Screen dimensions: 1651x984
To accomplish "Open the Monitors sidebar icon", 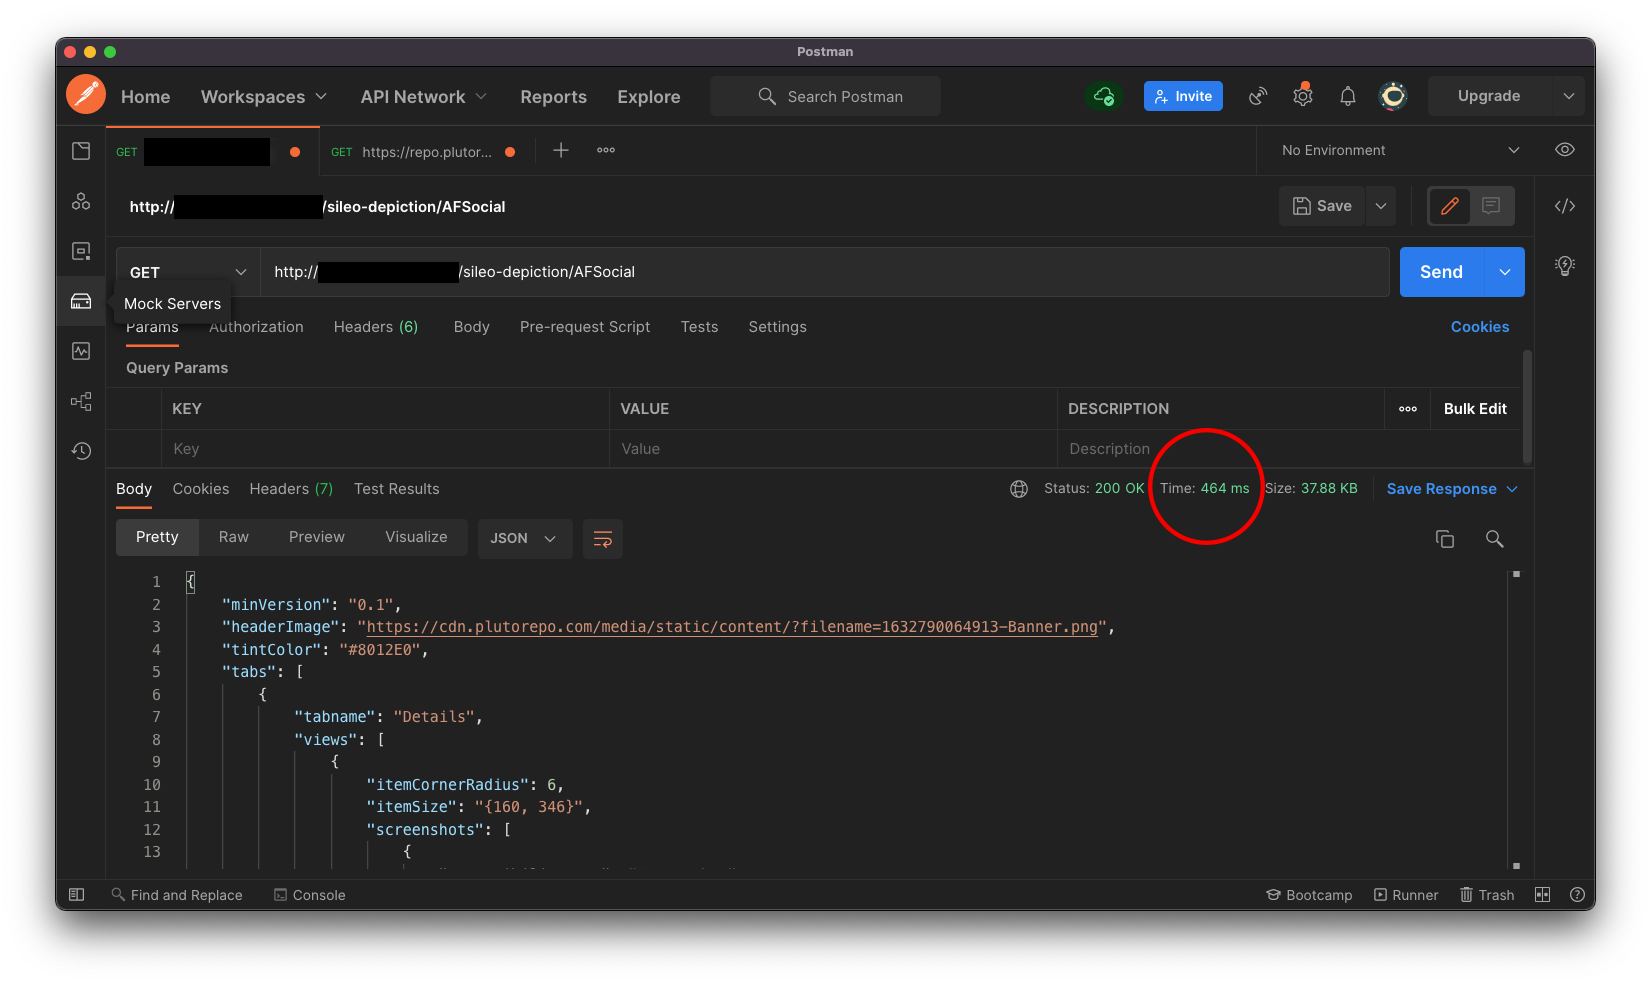I will pos(81,351).
